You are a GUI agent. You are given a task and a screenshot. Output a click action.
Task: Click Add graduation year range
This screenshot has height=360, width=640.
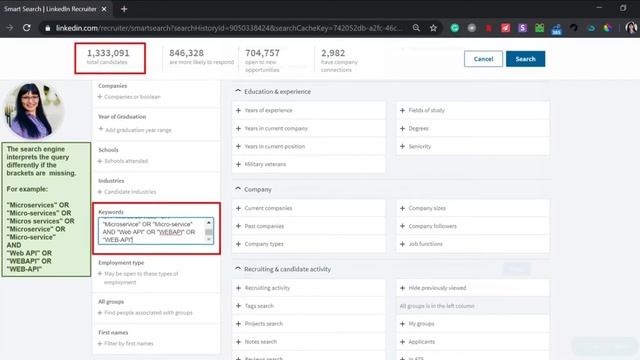click(x=135, y=130)
